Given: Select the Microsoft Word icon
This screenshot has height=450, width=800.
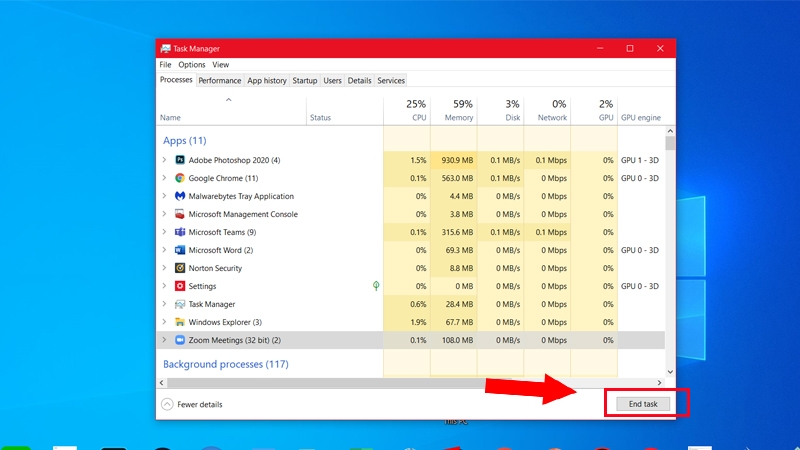Looking at the screenshot, I should (180, 250).
